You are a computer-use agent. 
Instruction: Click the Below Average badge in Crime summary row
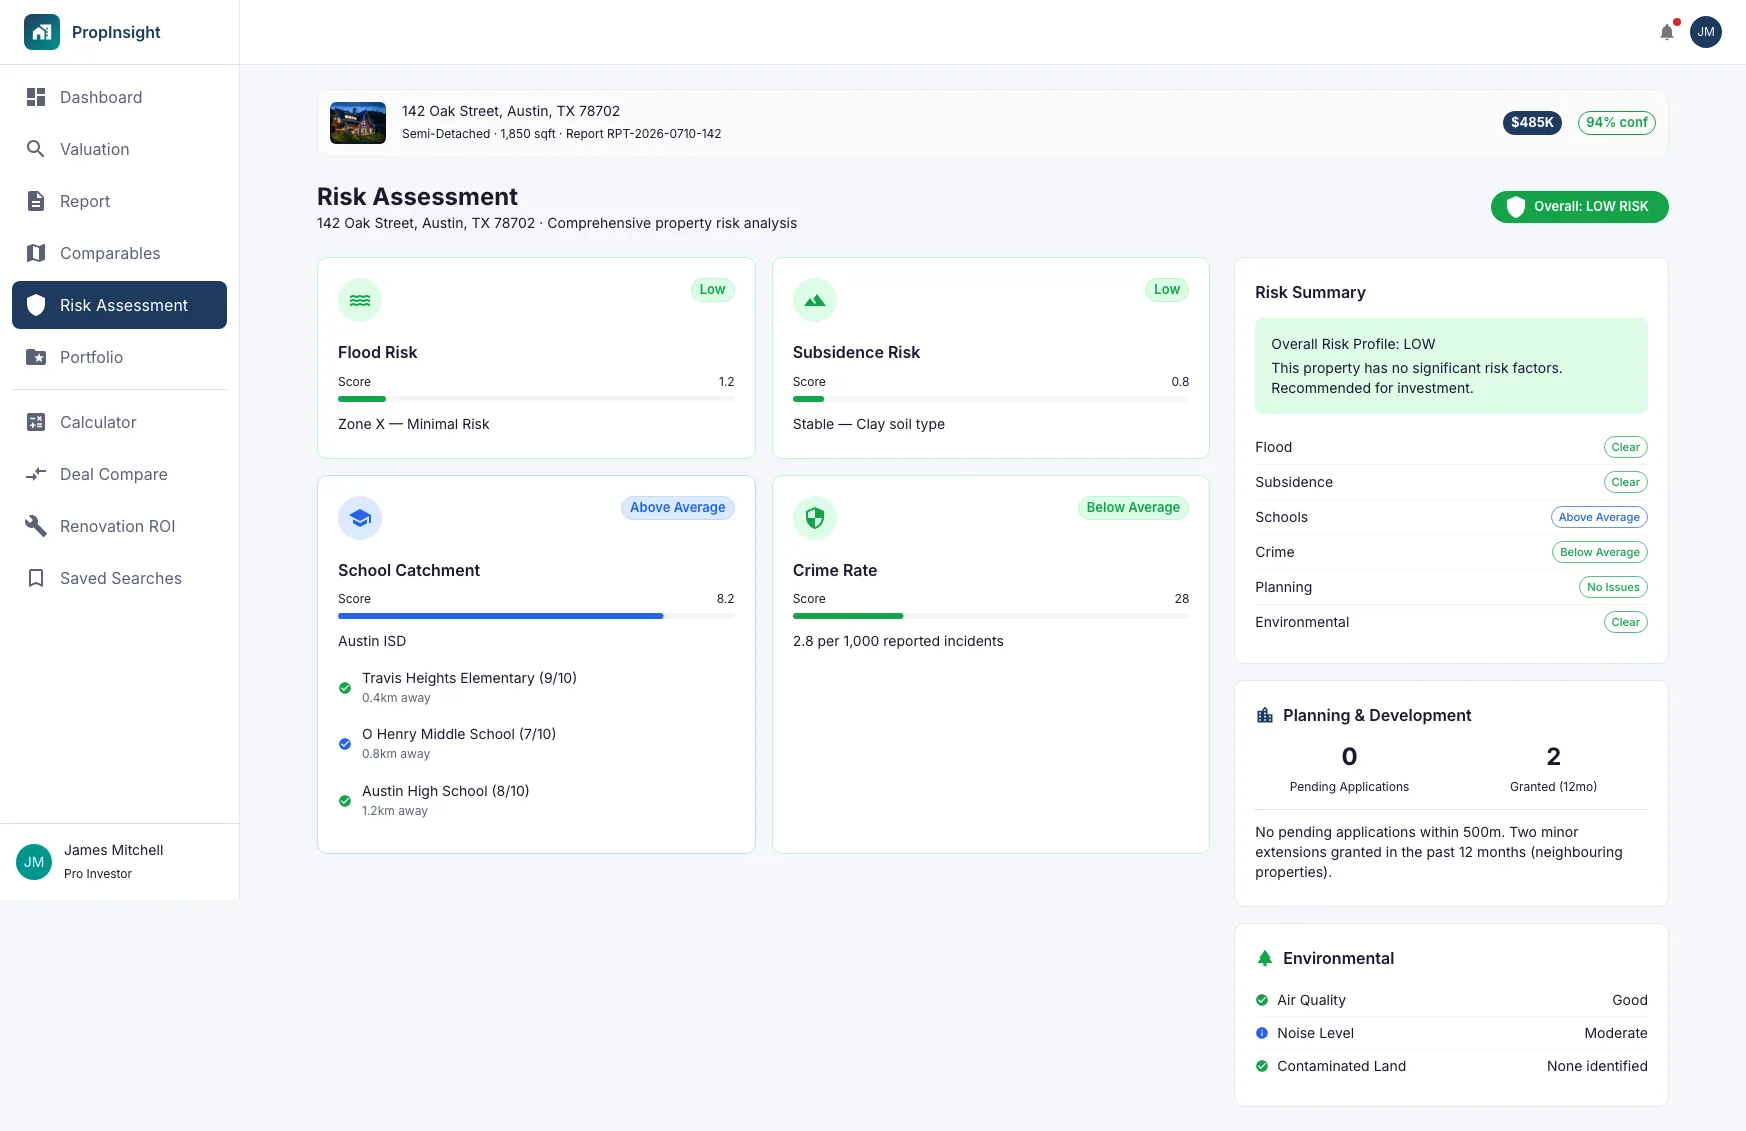[x=1599, y=552]
